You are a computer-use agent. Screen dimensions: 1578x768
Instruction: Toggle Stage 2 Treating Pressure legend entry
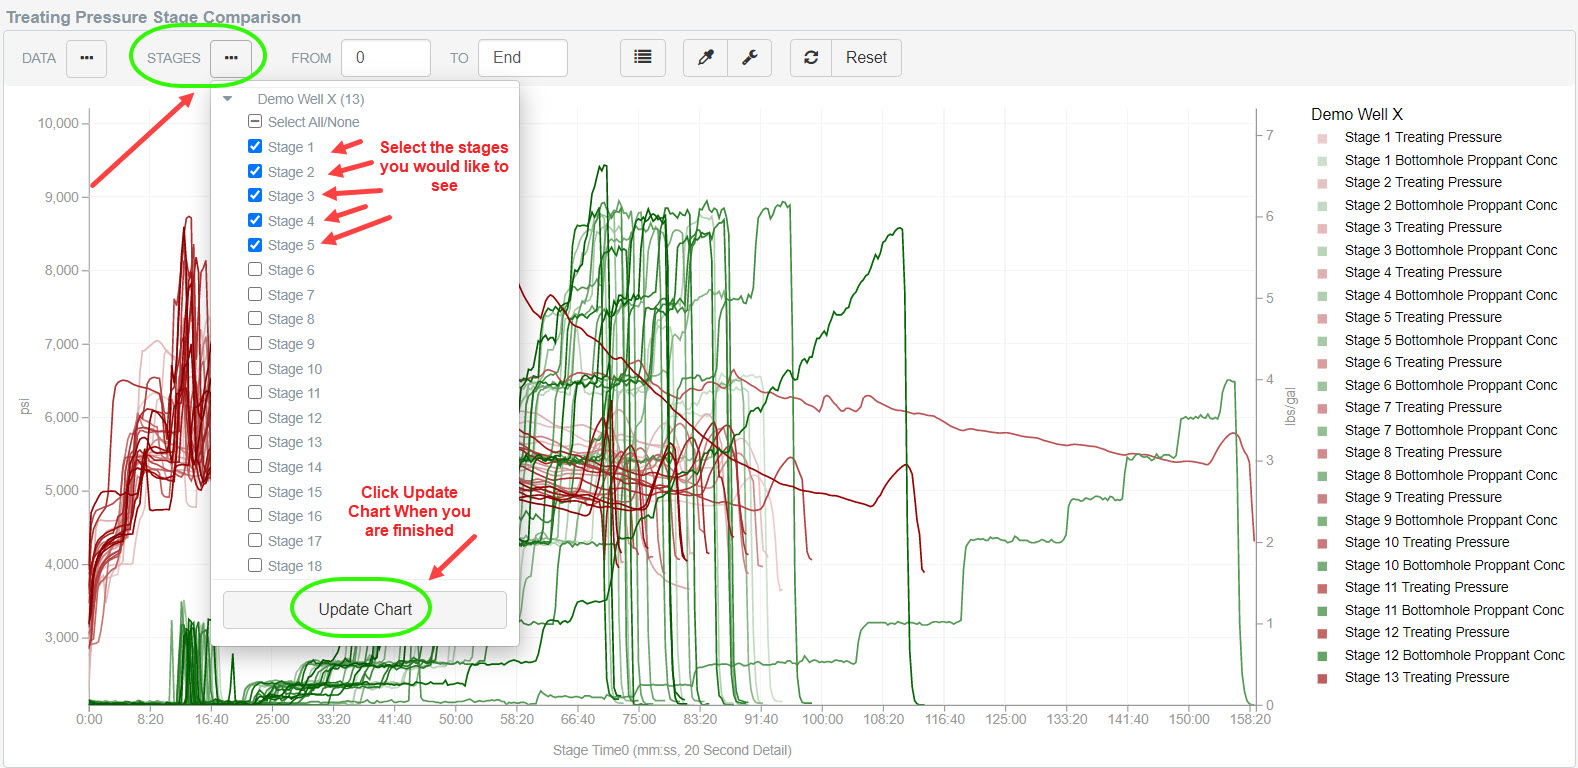point(1423,182)
